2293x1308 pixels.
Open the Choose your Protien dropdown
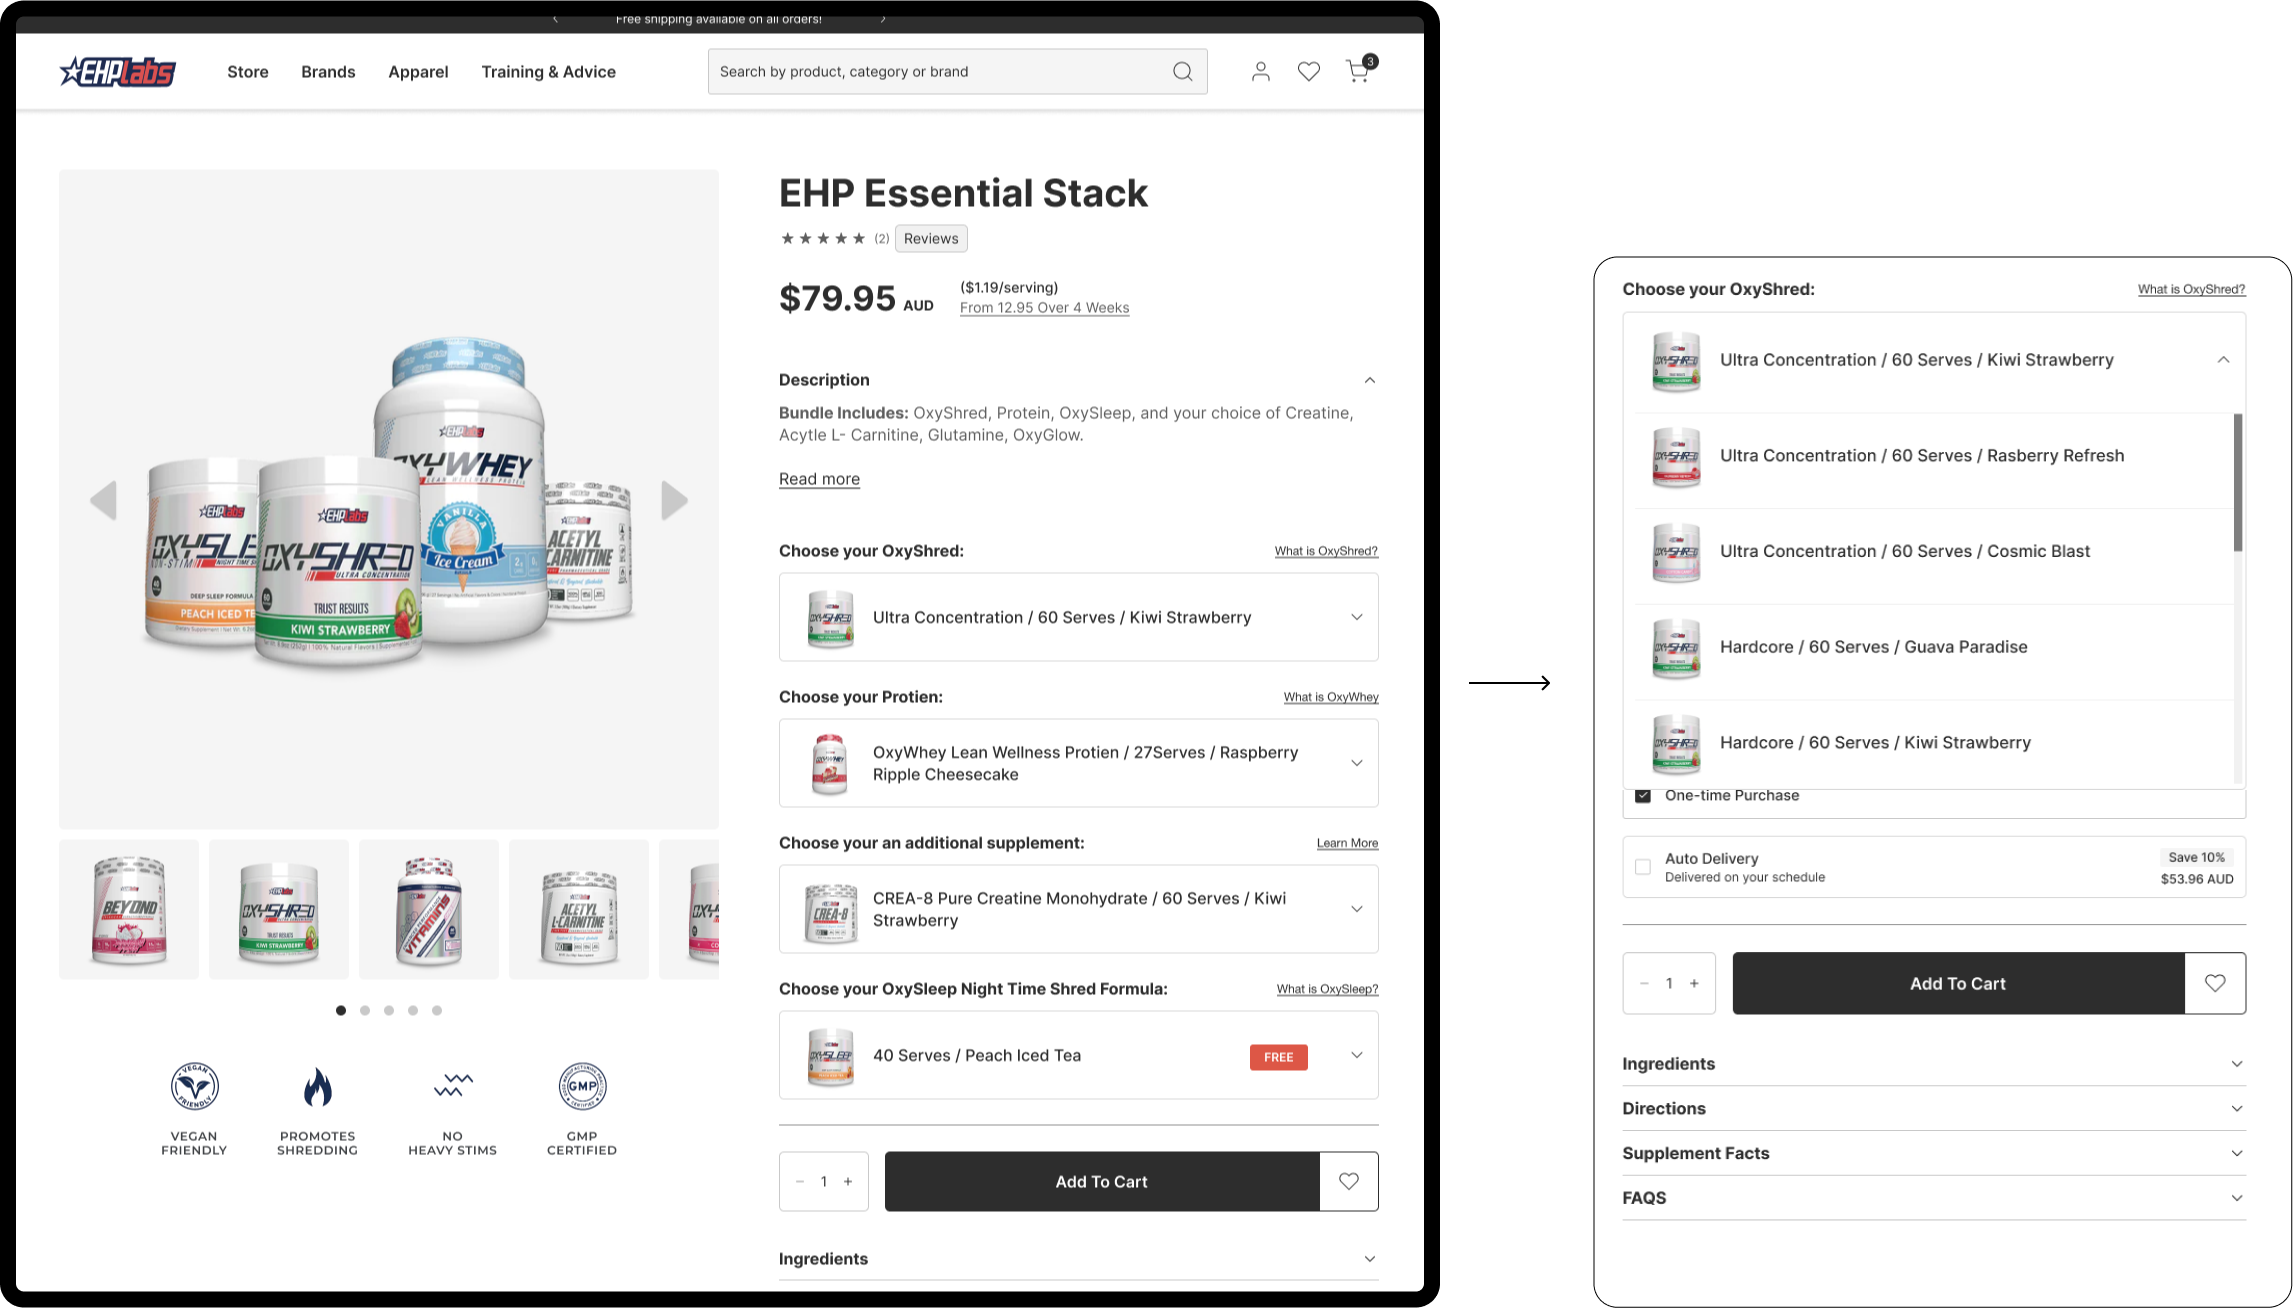1078,763
